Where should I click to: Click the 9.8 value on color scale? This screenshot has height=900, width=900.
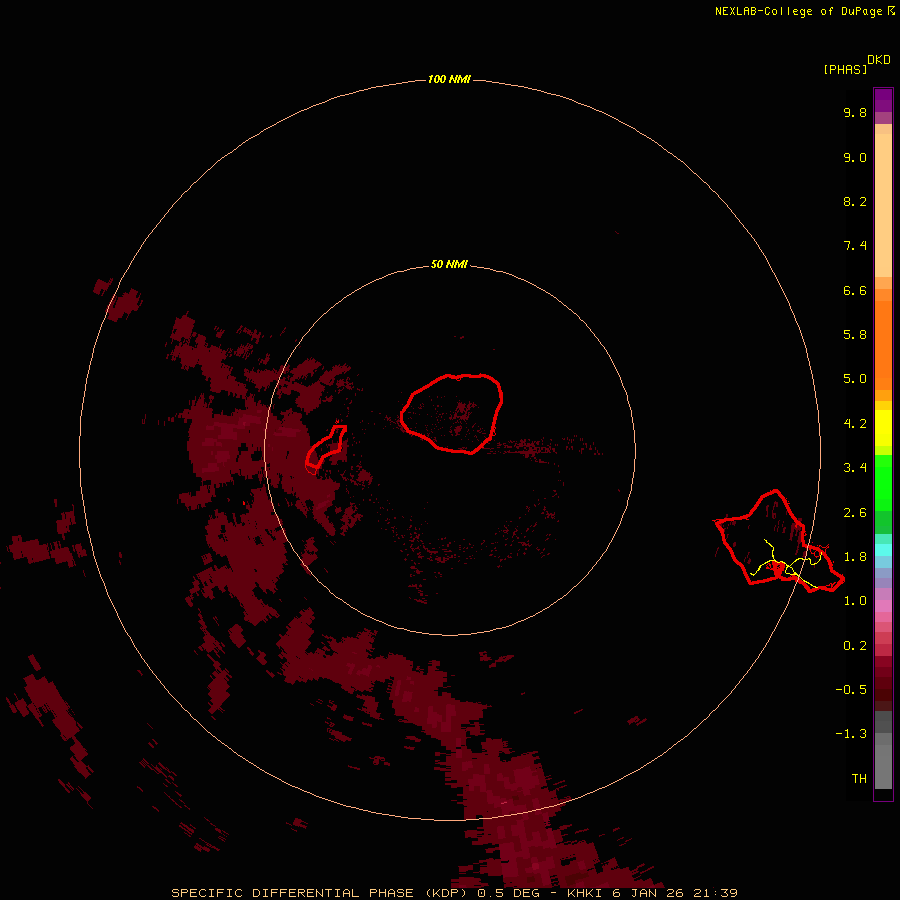[x=855, y=112]
